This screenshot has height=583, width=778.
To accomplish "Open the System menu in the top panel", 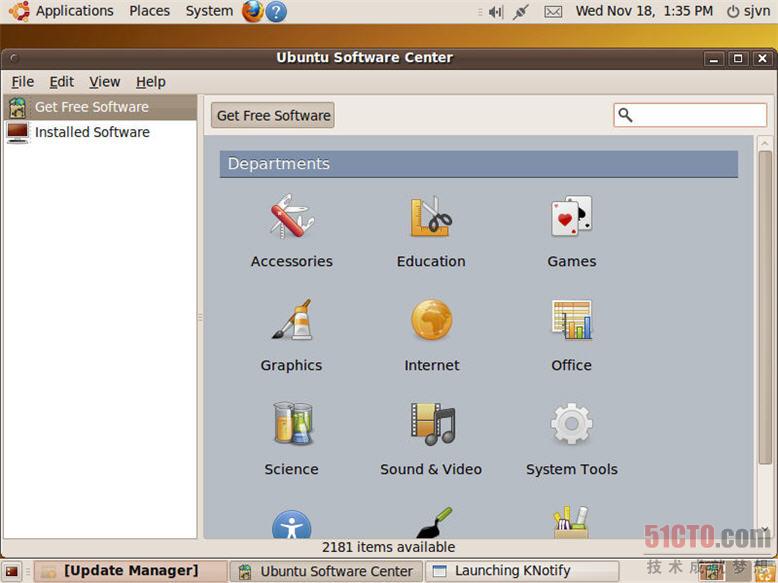I will click(209, 11).
